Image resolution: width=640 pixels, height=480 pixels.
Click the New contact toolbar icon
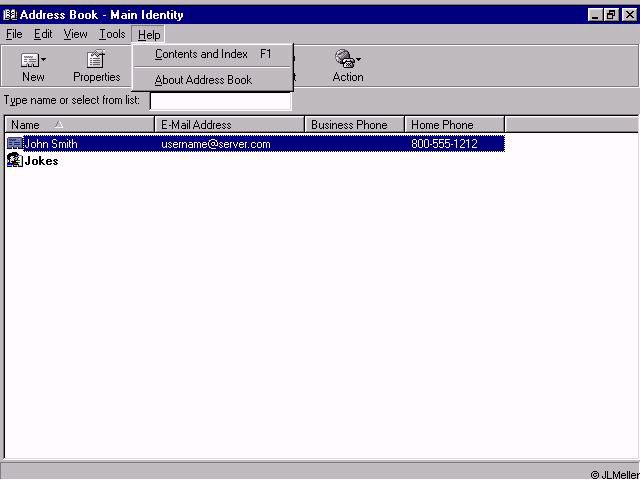point(30,61)
